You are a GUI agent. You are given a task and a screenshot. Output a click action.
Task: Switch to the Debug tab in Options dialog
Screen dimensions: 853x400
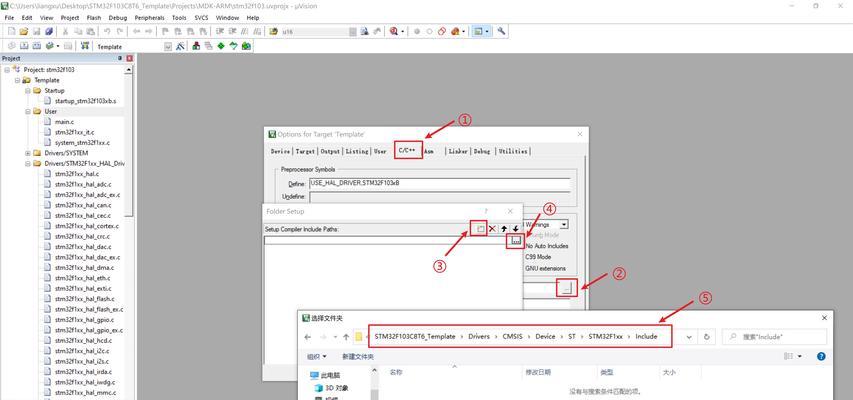[482, 151]
